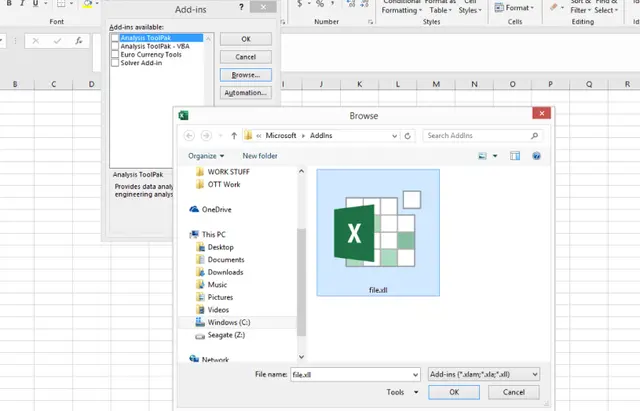Toggle the preview pane icon
The image size is (640, 411).
point(515,156)
